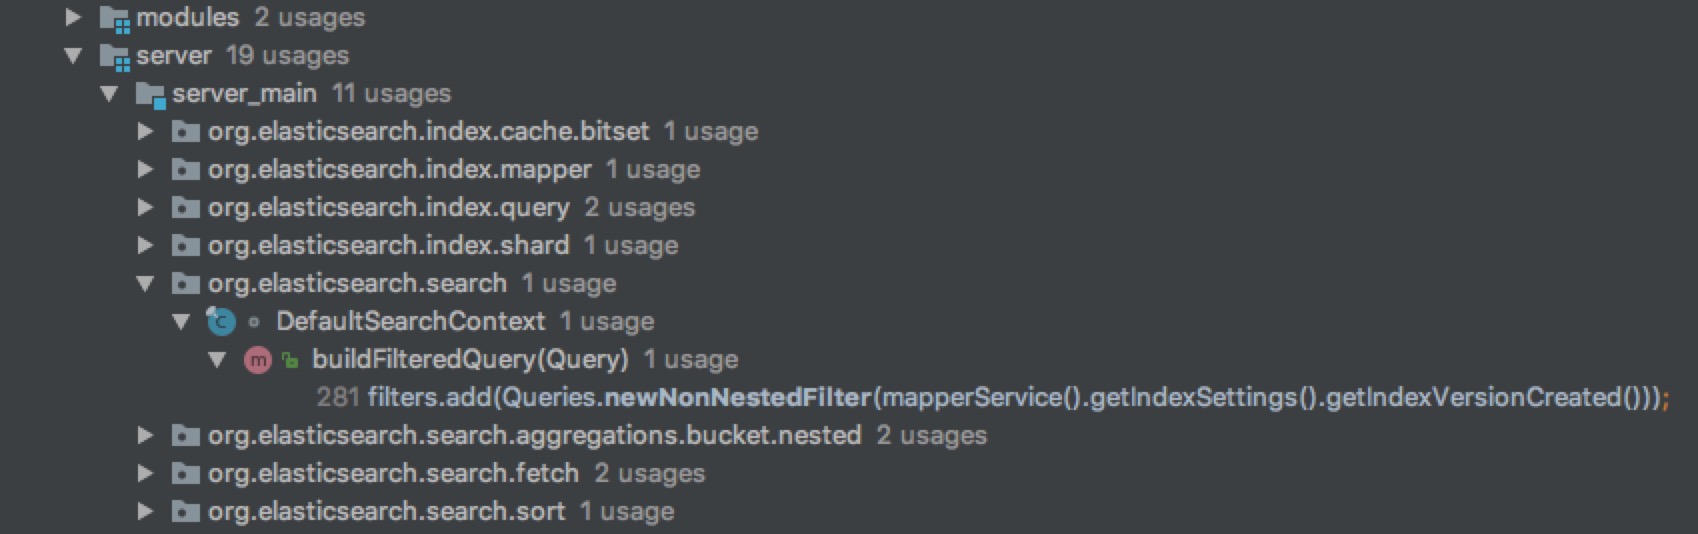The image size is (1698, 534).
Task: Collapse the buildFilteredQuery(Query) method node
Action: click(x=217, y=360)
